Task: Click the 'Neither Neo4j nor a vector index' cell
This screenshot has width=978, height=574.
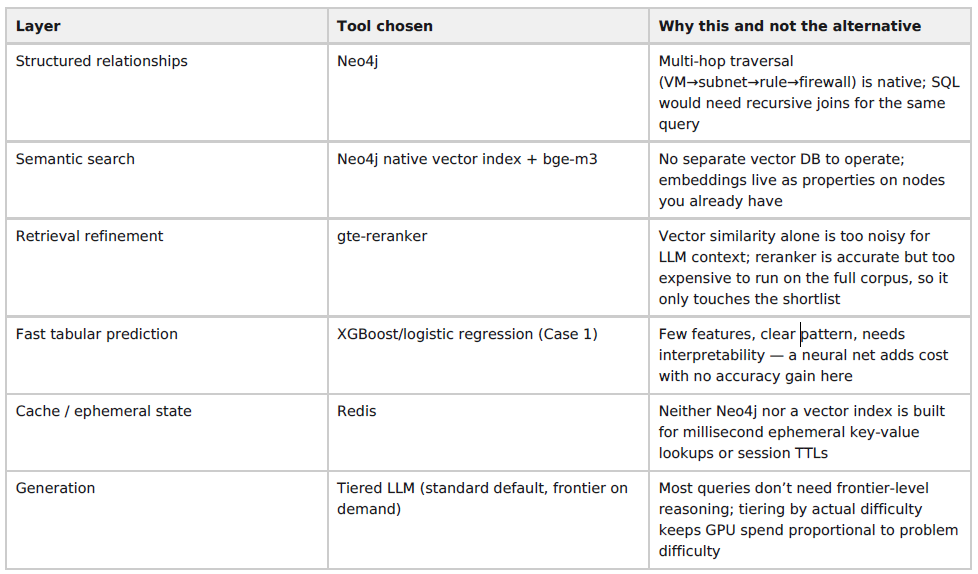Action: pyautogui.click(x=810, y=432)
